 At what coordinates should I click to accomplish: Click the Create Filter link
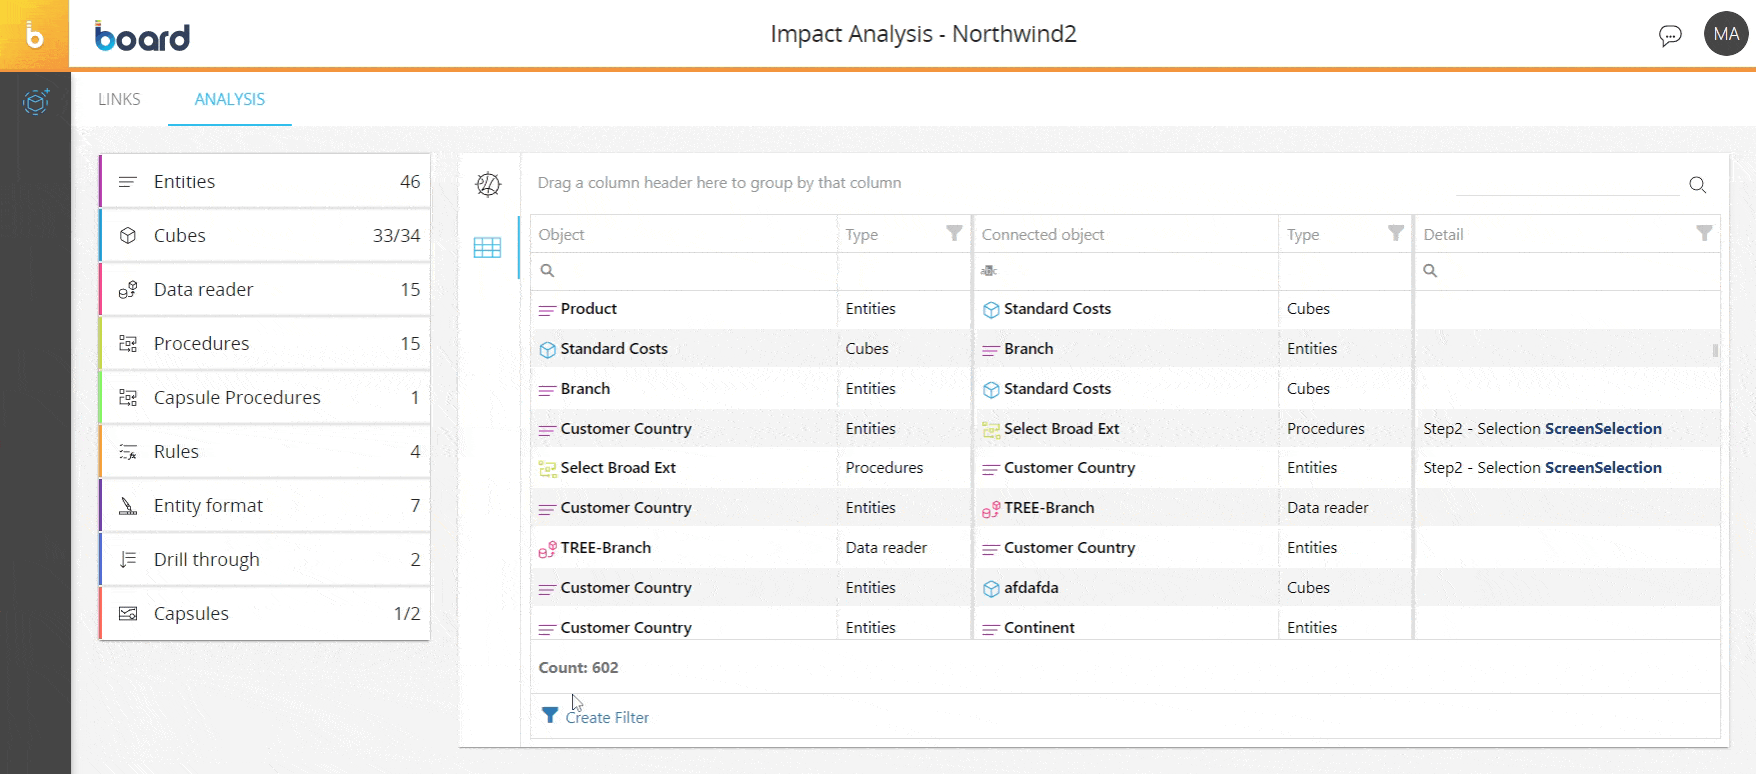coord(607,717)
